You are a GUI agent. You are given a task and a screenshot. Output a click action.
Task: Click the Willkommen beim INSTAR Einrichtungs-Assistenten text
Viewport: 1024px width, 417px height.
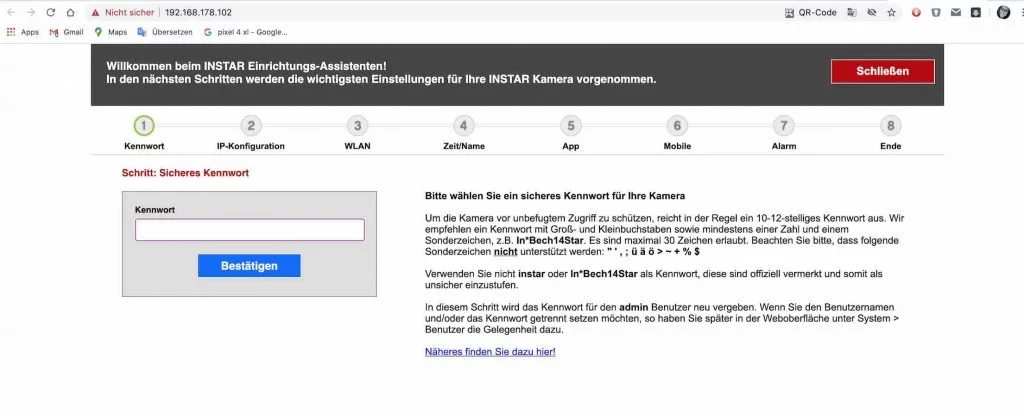pos(246,66)
